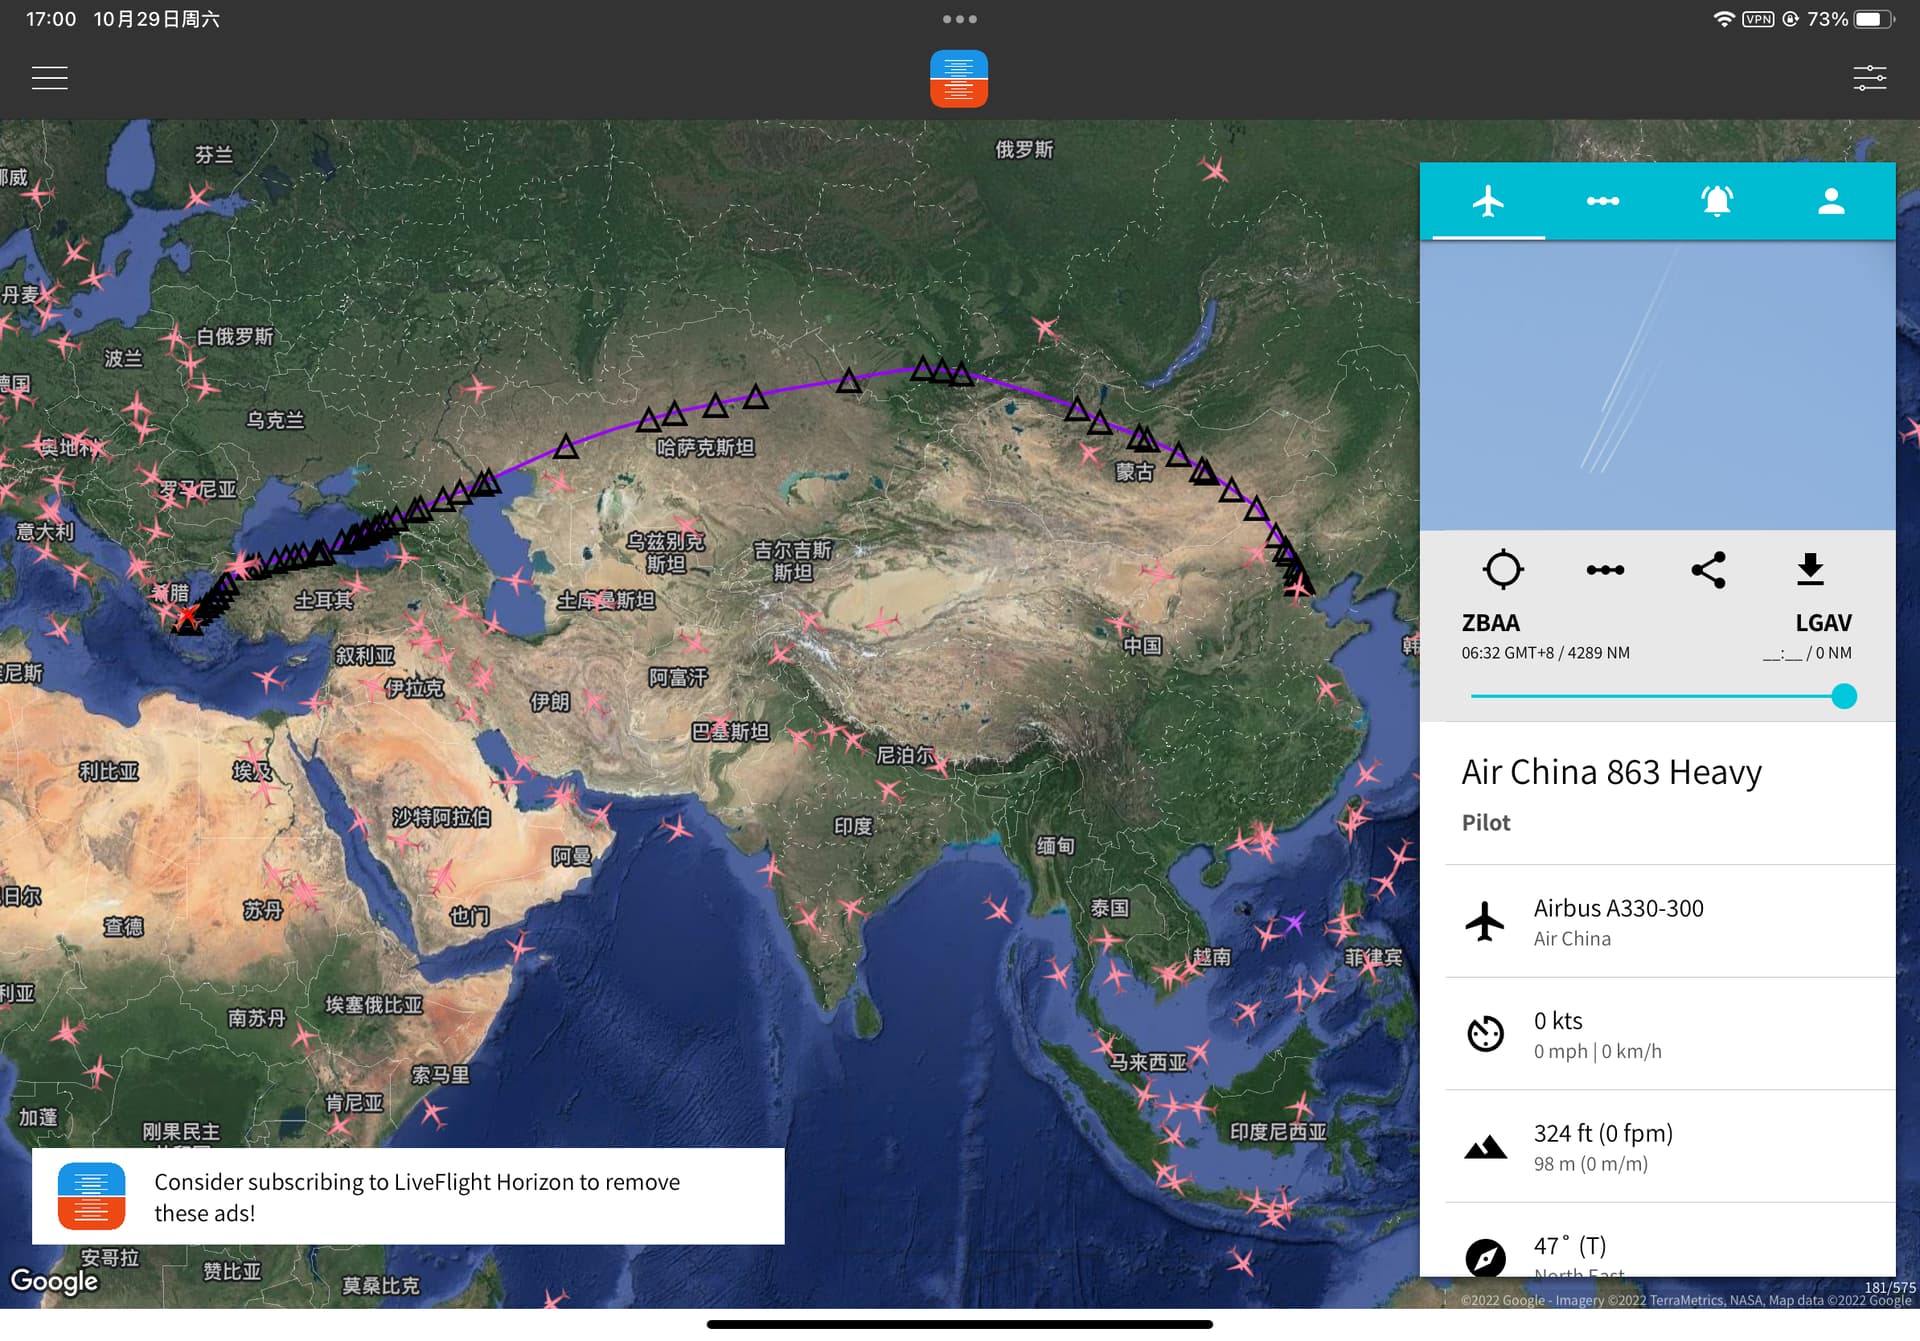Open the alerts bell tab
1920x1341 pixels.
[x=1716, y=201]
